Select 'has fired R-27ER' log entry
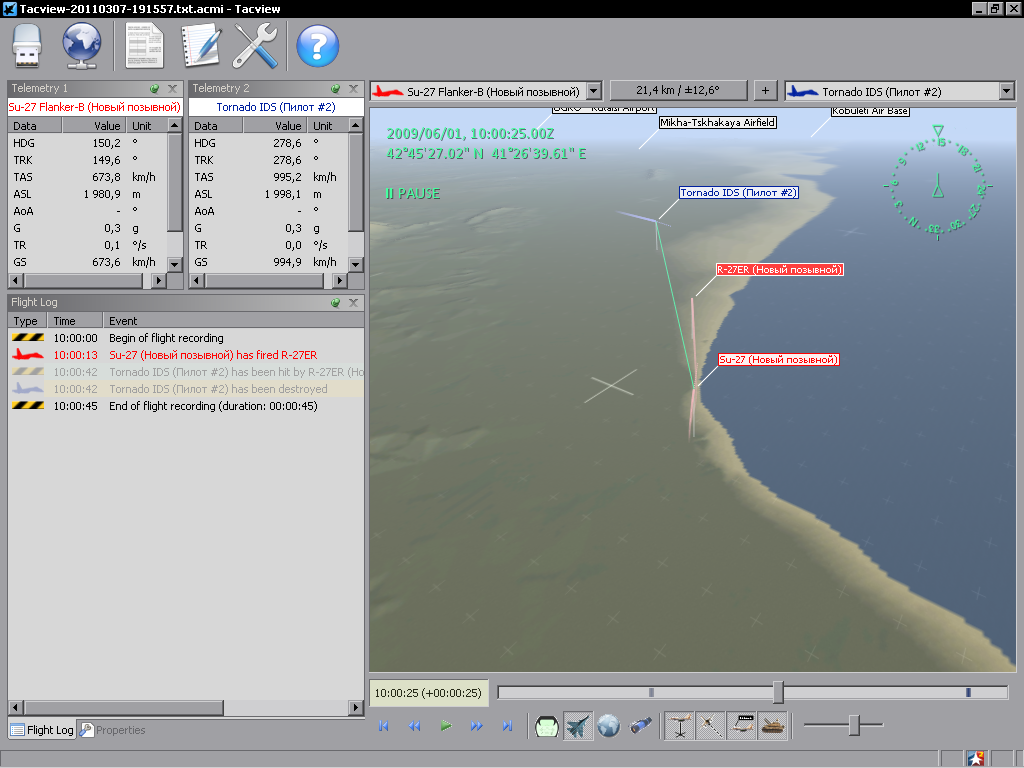The height and width of the screenshot is (768, 1024). 186,355
